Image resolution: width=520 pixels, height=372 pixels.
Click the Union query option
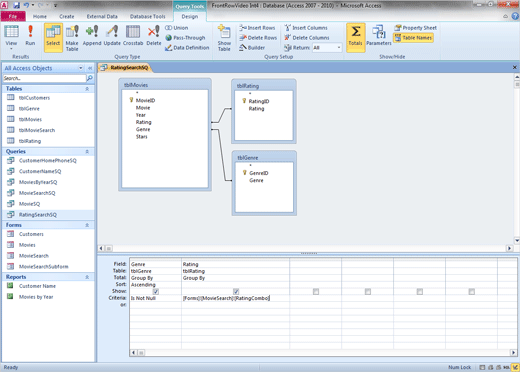tap(177, 28)
